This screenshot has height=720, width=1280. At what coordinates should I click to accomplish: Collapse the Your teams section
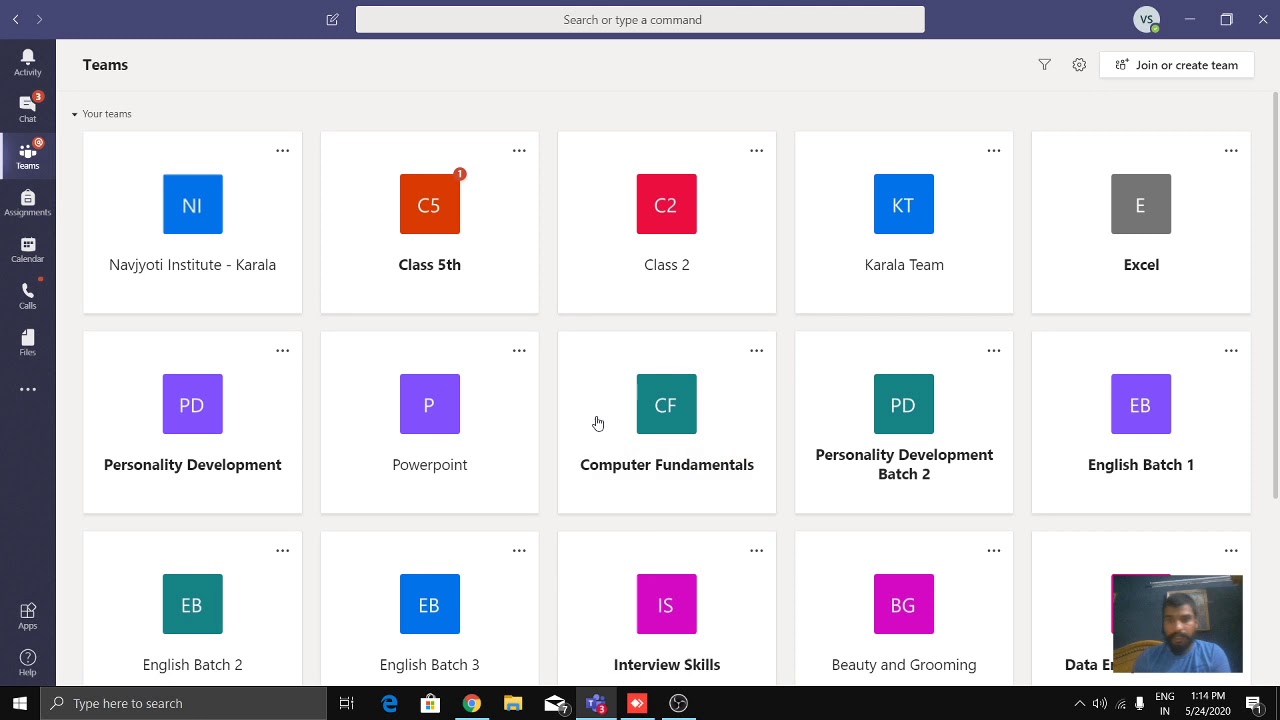(101, 114)
